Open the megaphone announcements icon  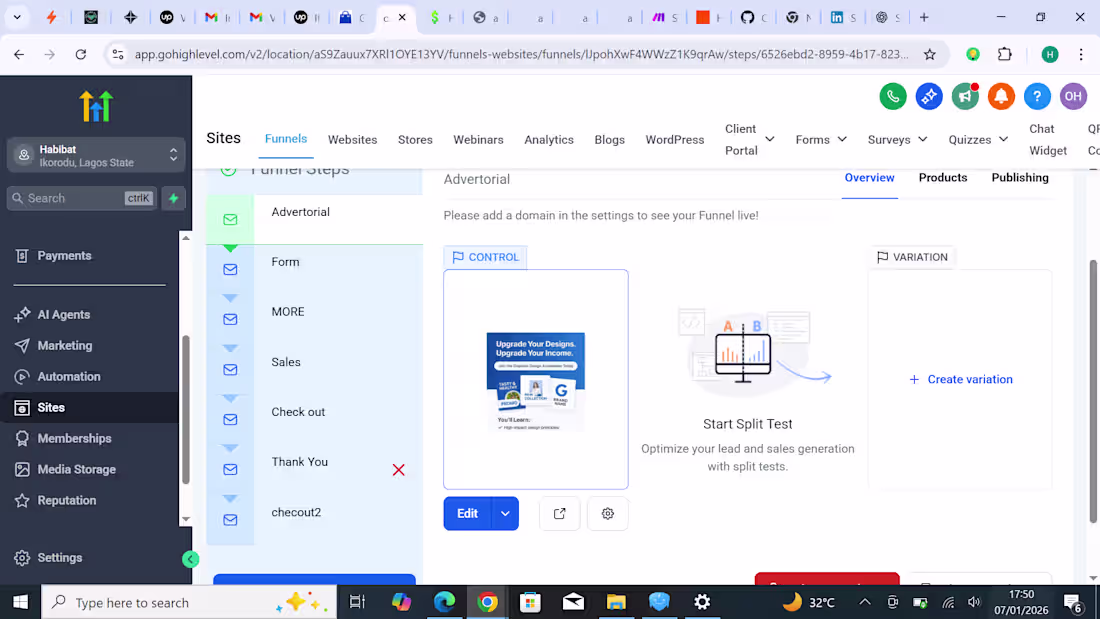(965, 96)
